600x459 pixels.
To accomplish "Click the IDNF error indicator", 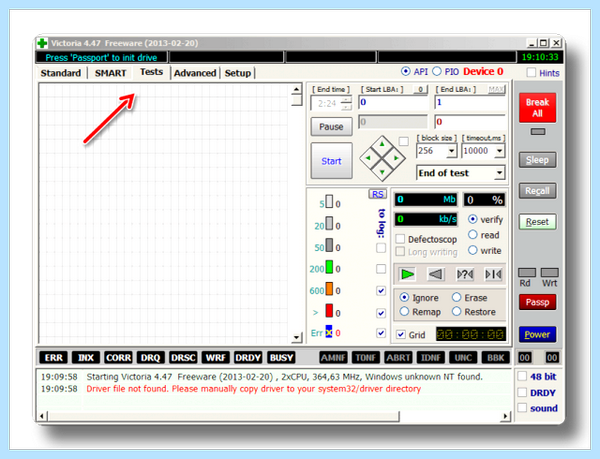I will coord(431,358).
